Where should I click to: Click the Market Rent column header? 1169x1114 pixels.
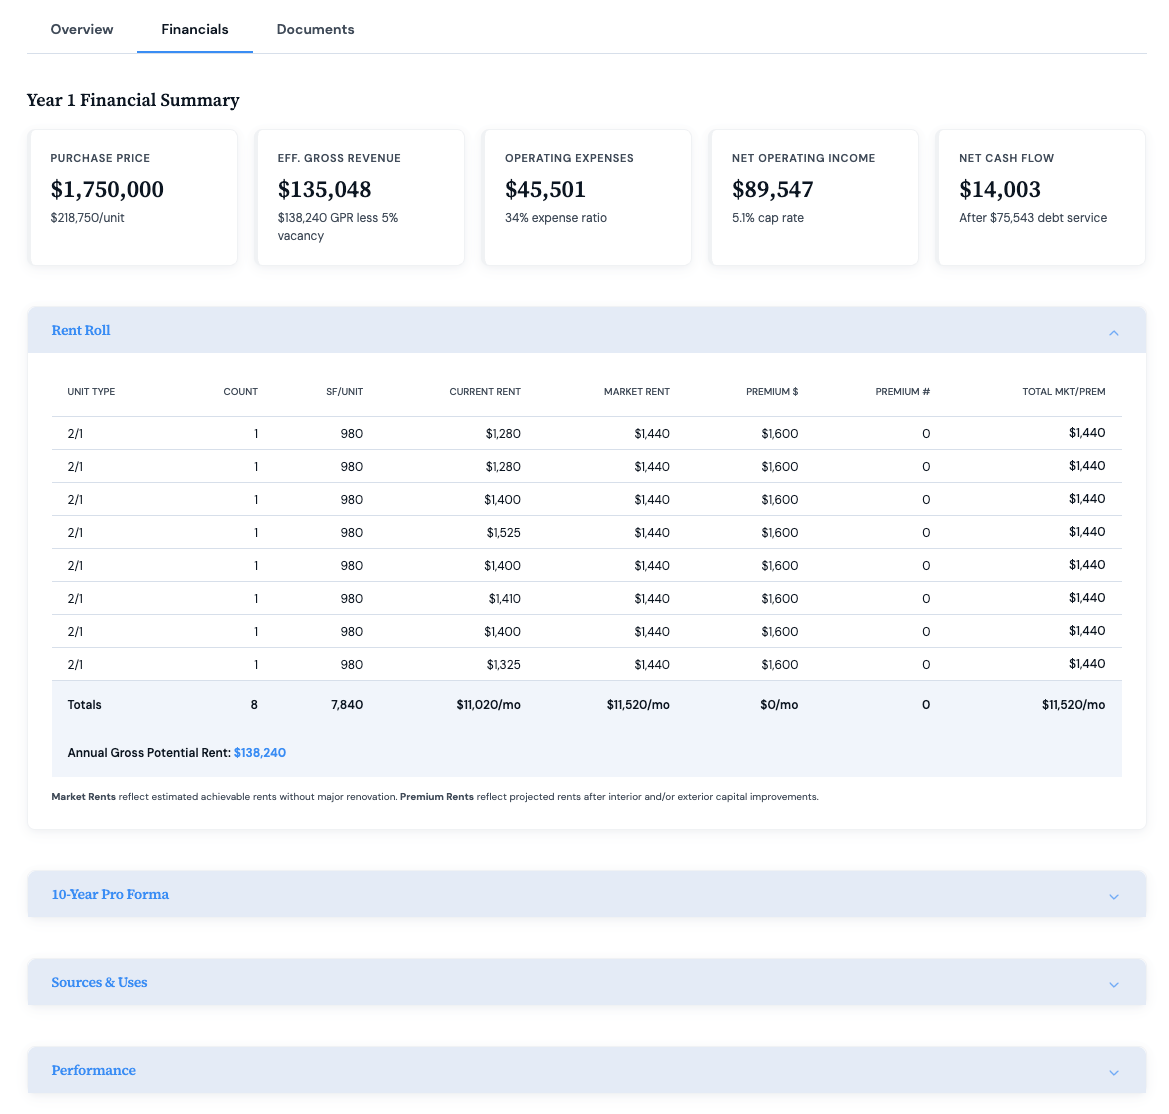pyautogui.click(x=636, y=392)
